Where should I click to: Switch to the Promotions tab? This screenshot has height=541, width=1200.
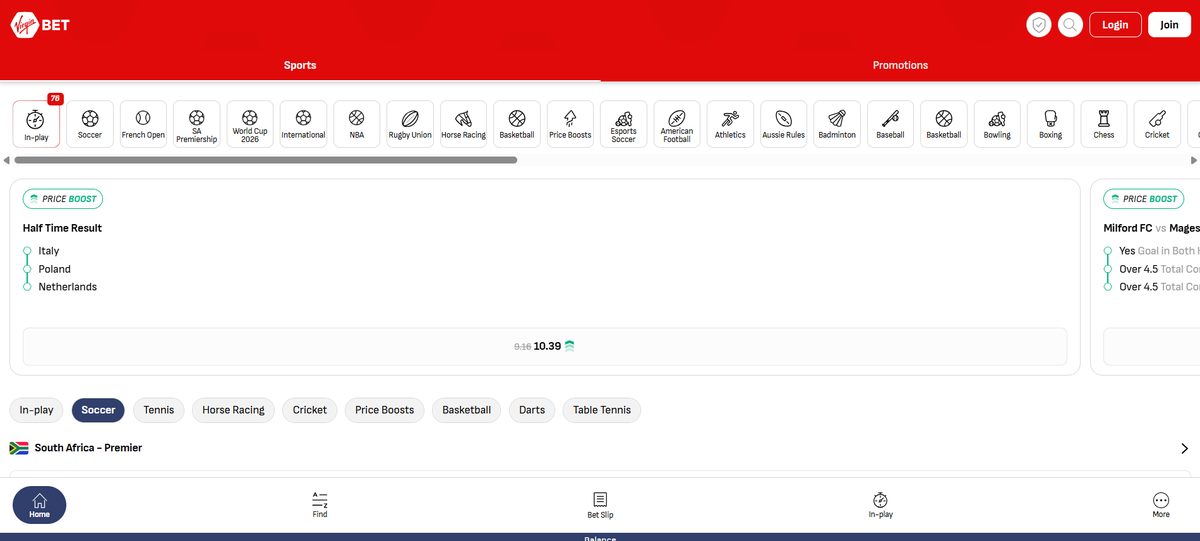click(x=900, y=65)
